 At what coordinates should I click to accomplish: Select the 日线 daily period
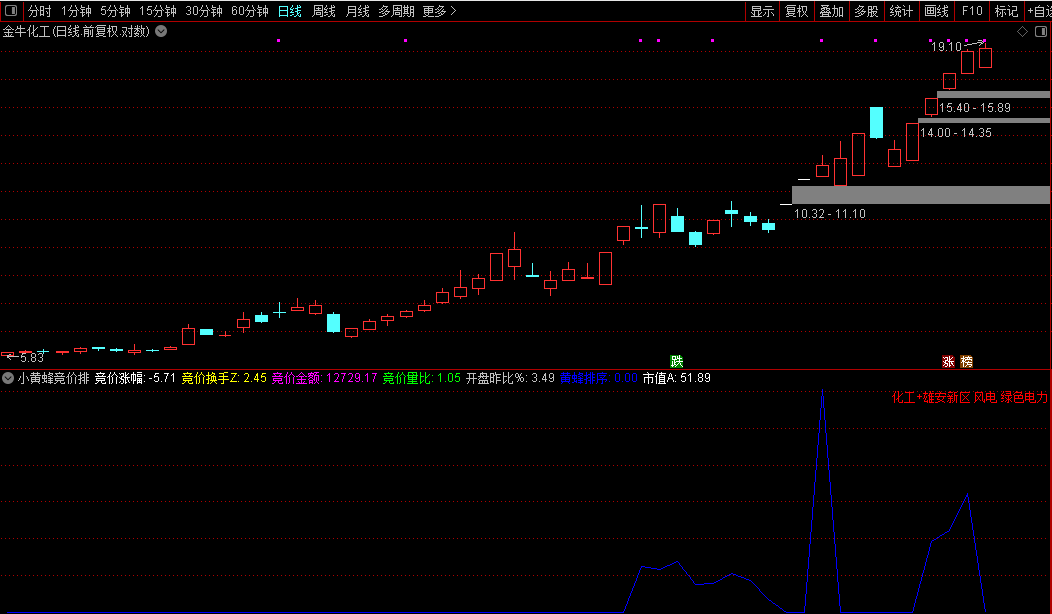coord(290,11)
